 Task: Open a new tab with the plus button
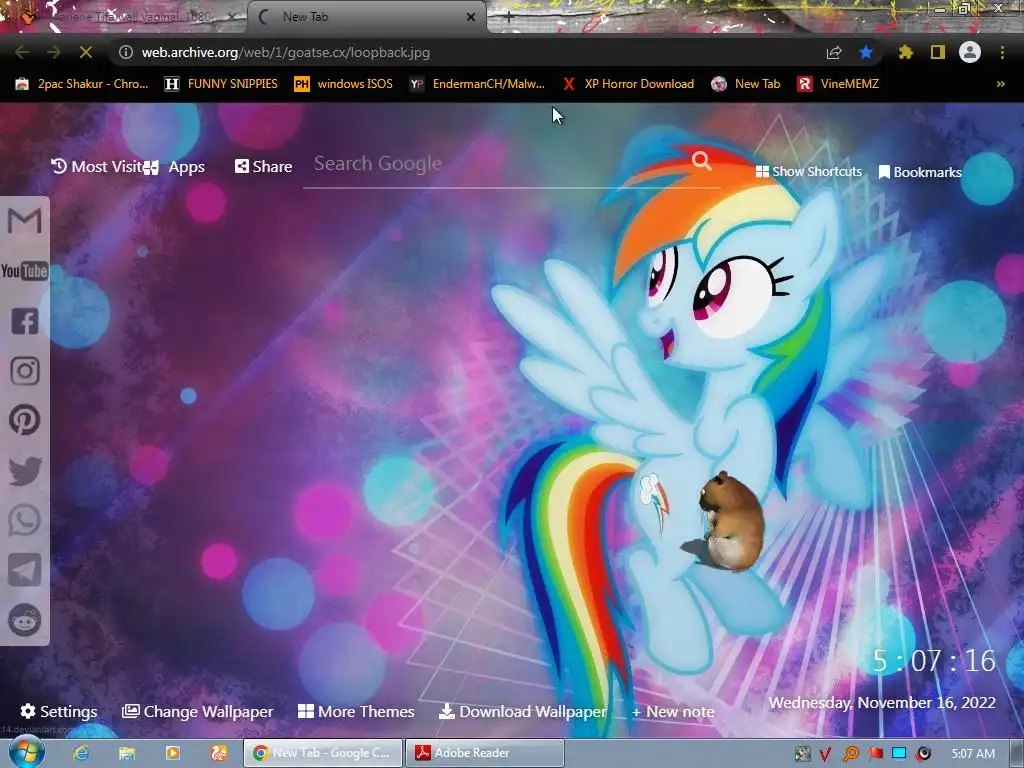(x=509, y=18)
